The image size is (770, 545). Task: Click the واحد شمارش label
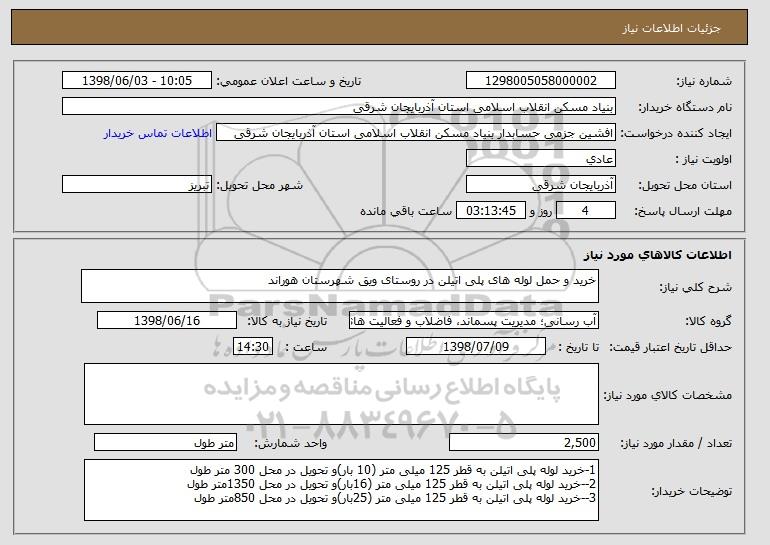[x=290, y=443]
